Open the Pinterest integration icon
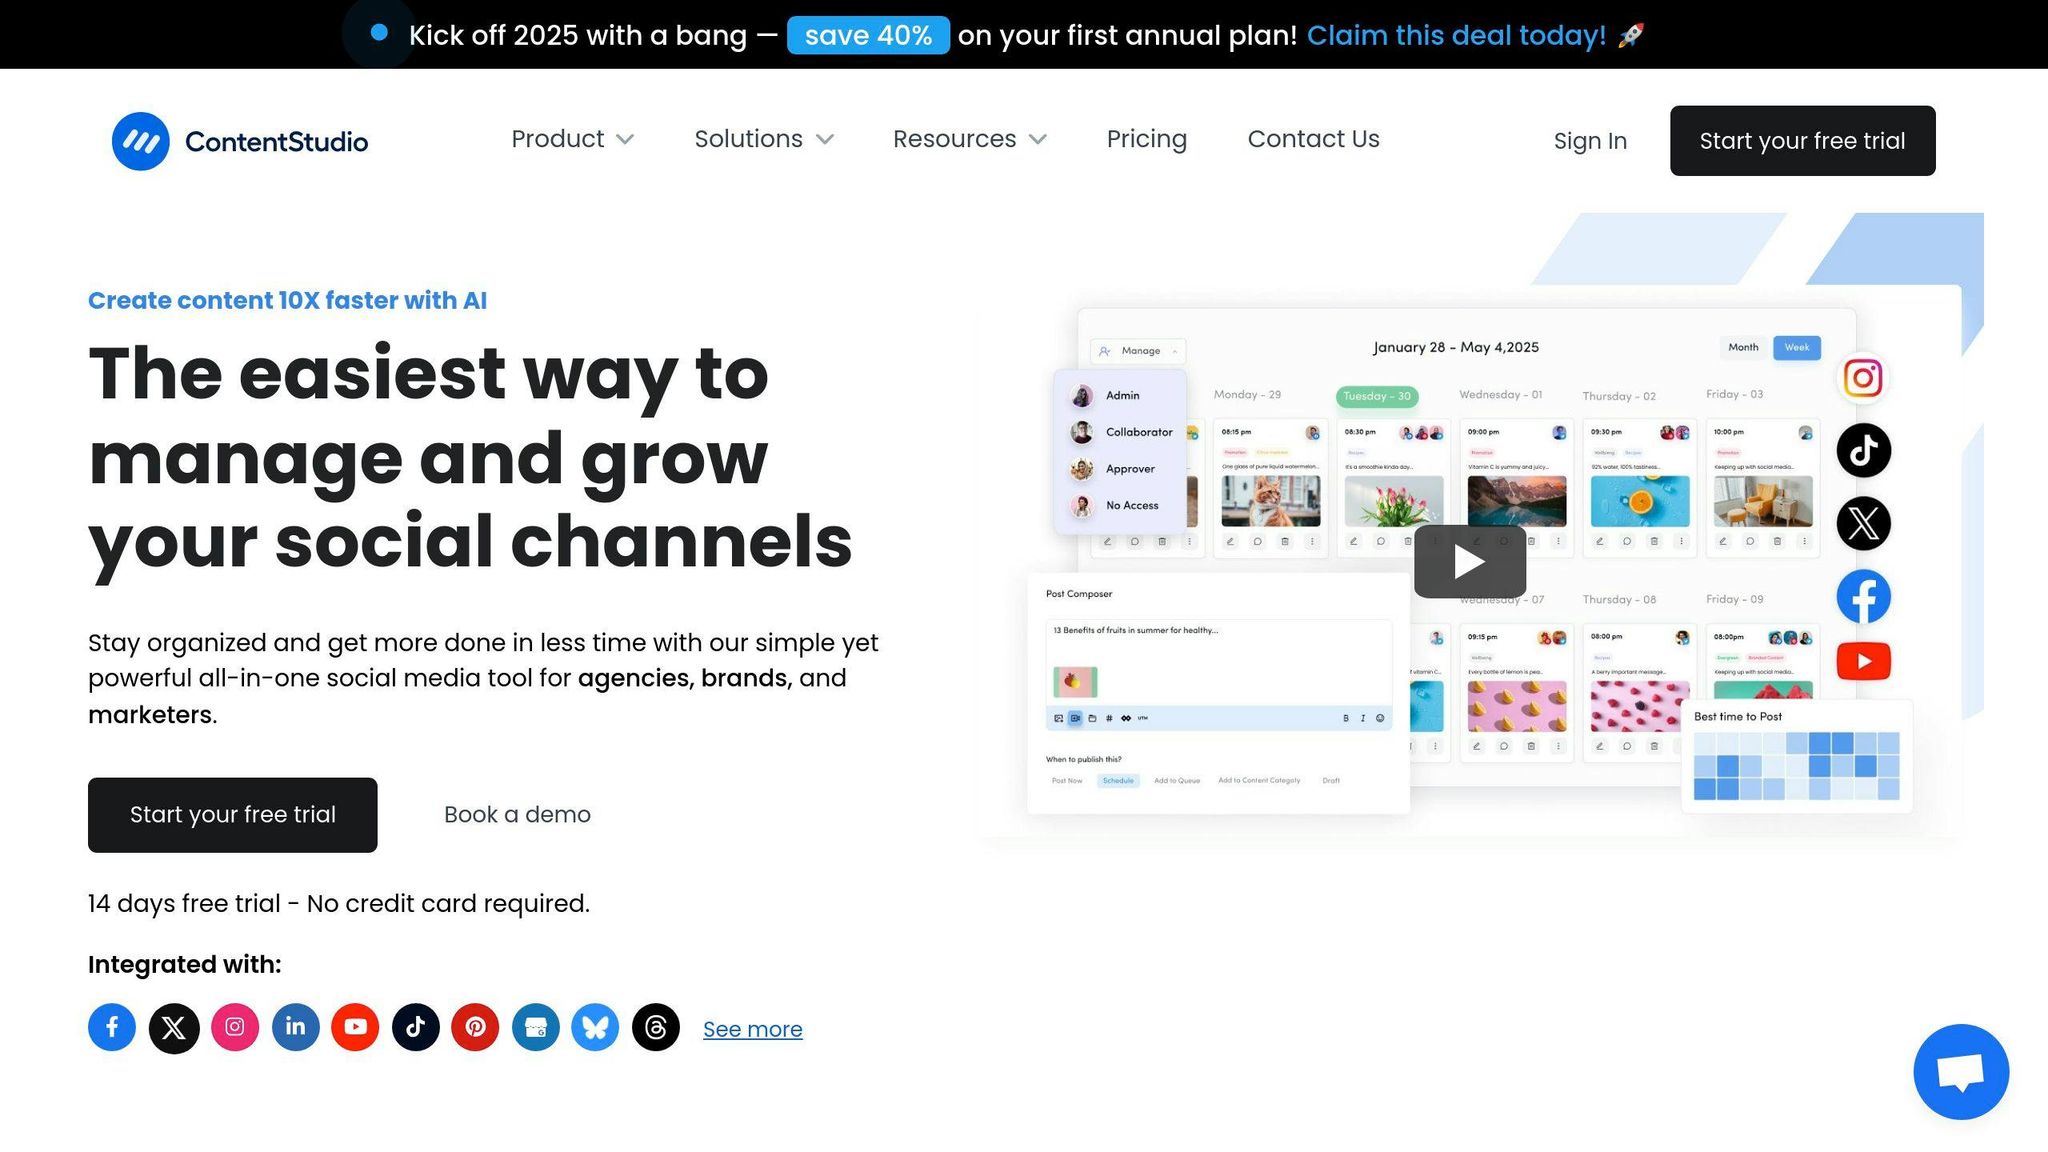The width and height of the screenshot is (2048, 1152). [475, 1027]
